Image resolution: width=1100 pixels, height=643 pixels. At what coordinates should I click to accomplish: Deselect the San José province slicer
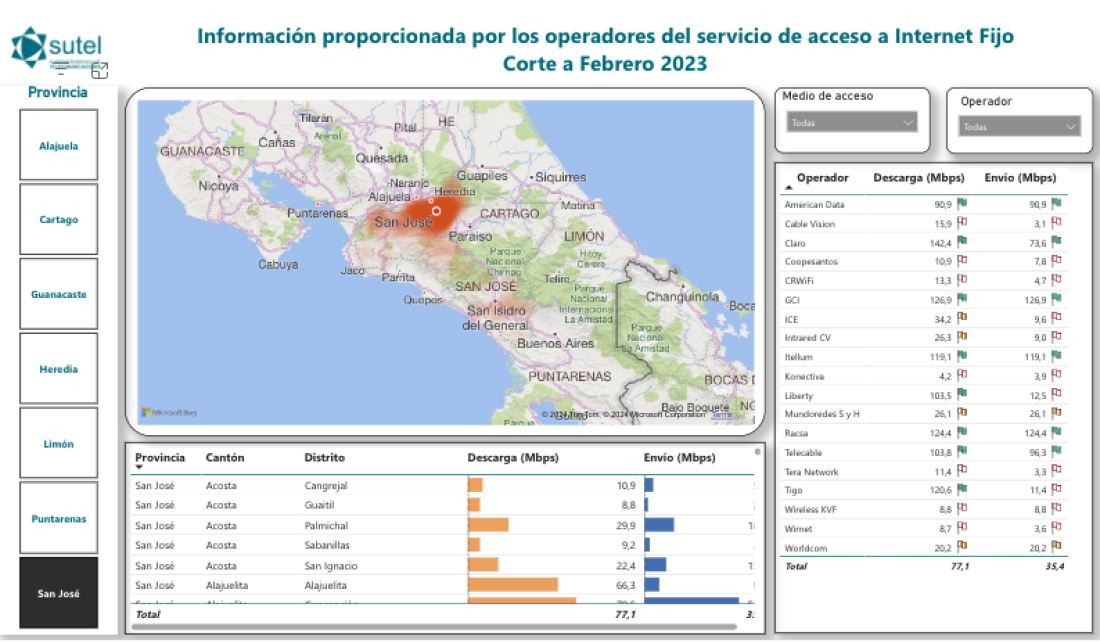59,593
